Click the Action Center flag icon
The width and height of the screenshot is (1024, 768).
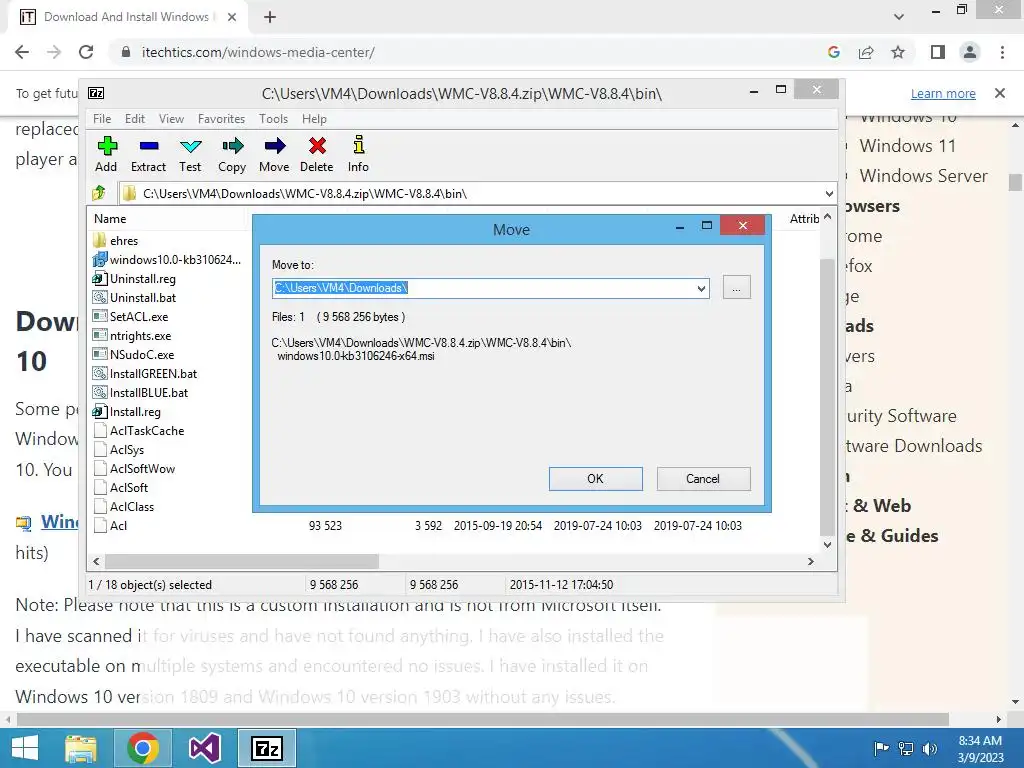click(882, 748)
